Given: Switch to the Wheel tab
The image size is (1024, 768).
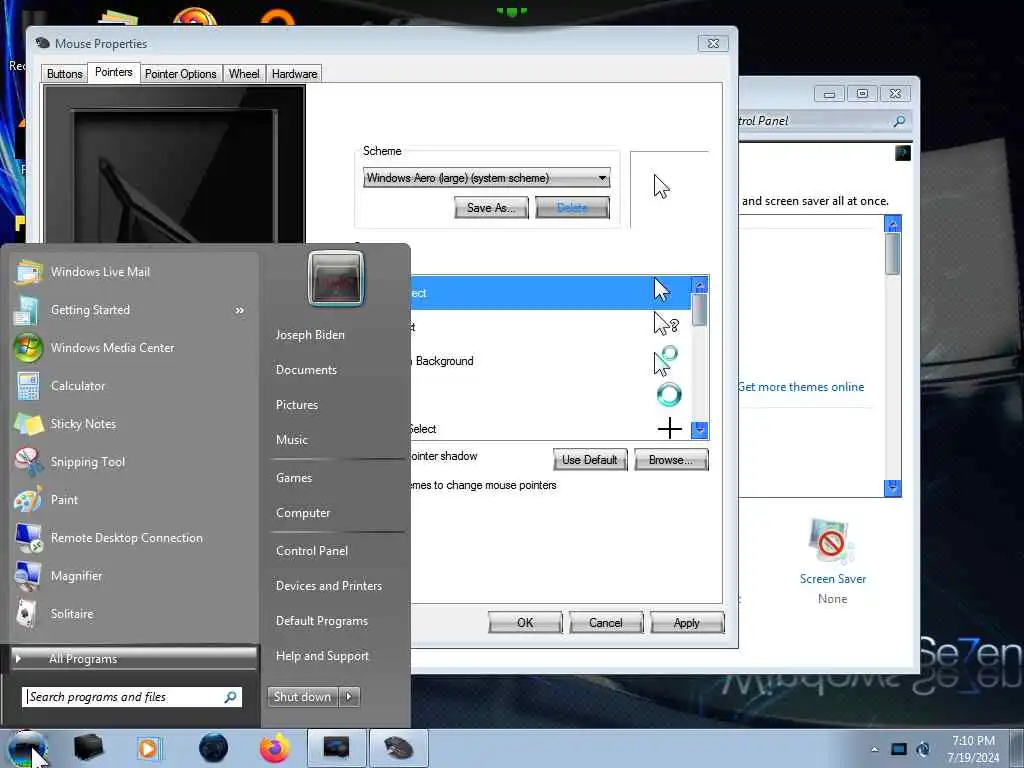Looking at the screenshot, I should pyautogui.click(x=244, y=74).
